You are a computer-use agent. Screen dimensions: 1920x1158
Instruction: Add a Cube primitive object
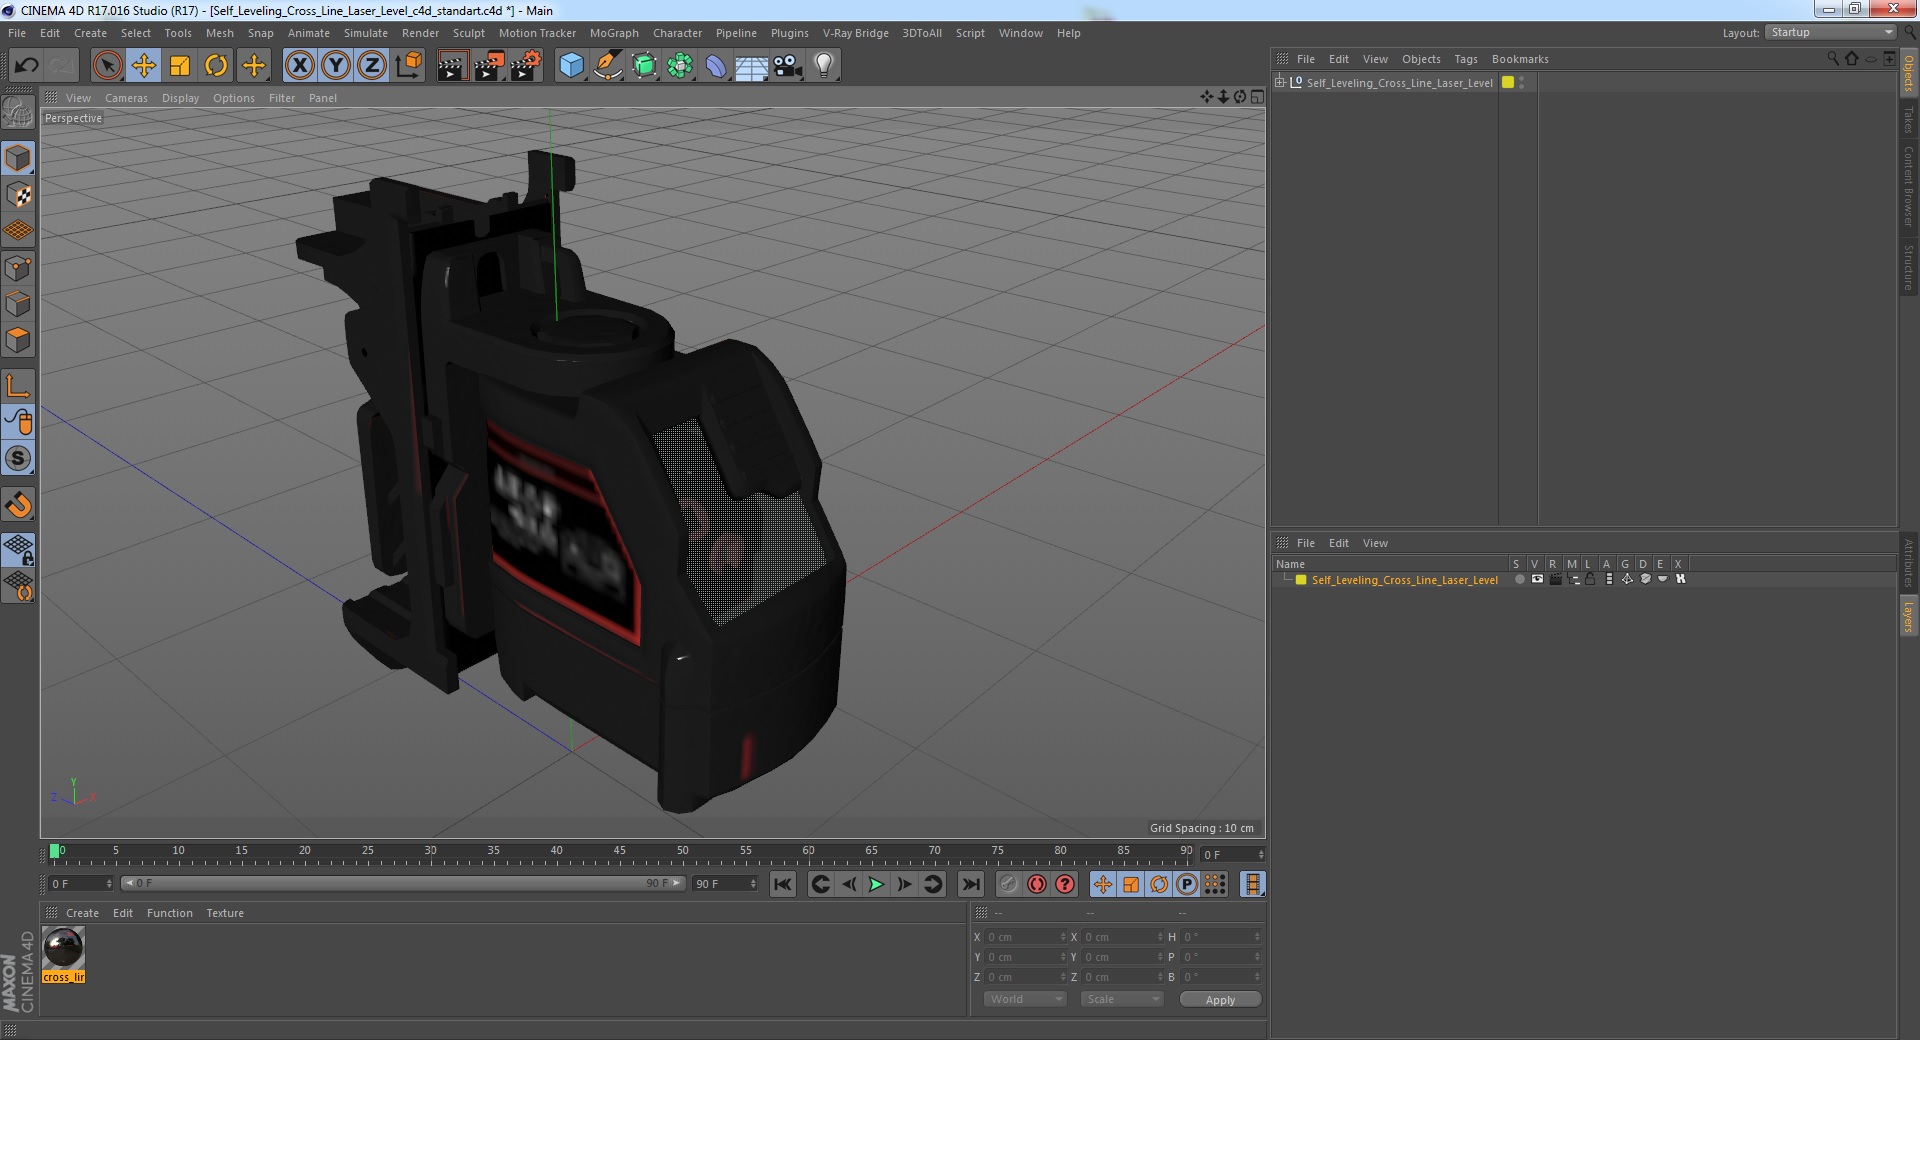[x=571, y=66]
